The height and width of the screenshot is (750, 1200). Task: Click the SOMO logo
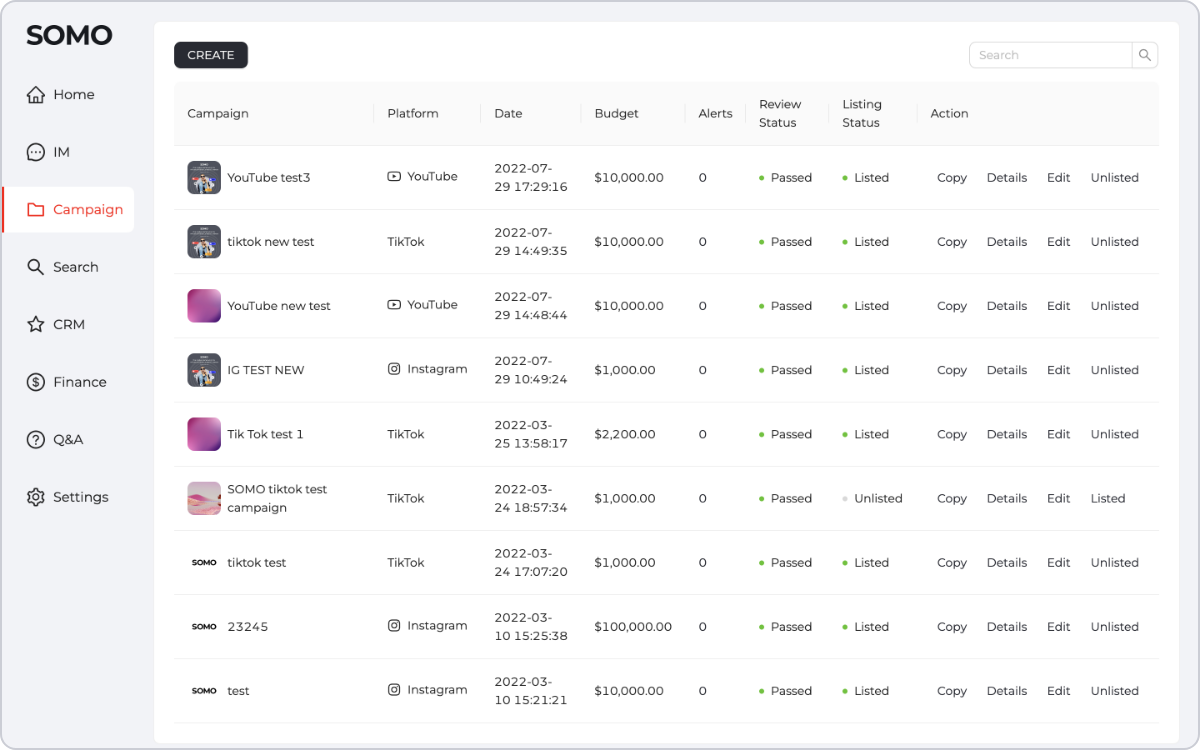click(x=69, y=36)
